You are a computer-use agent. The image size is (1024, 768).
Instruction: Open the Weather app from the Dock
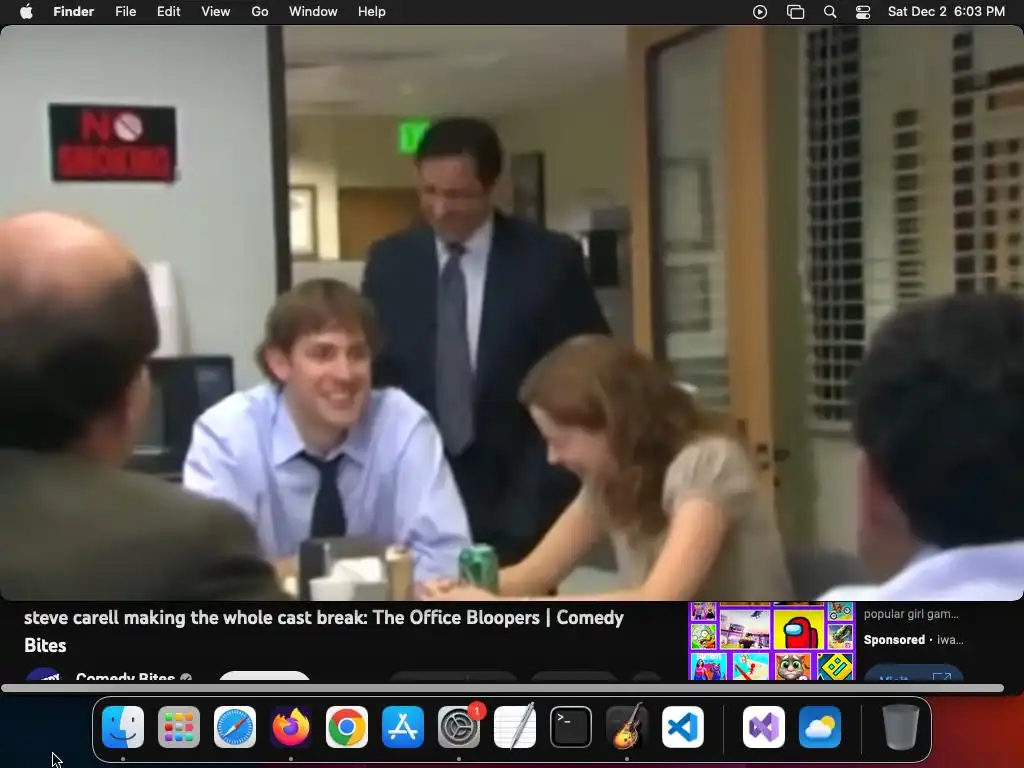(820, 727)
